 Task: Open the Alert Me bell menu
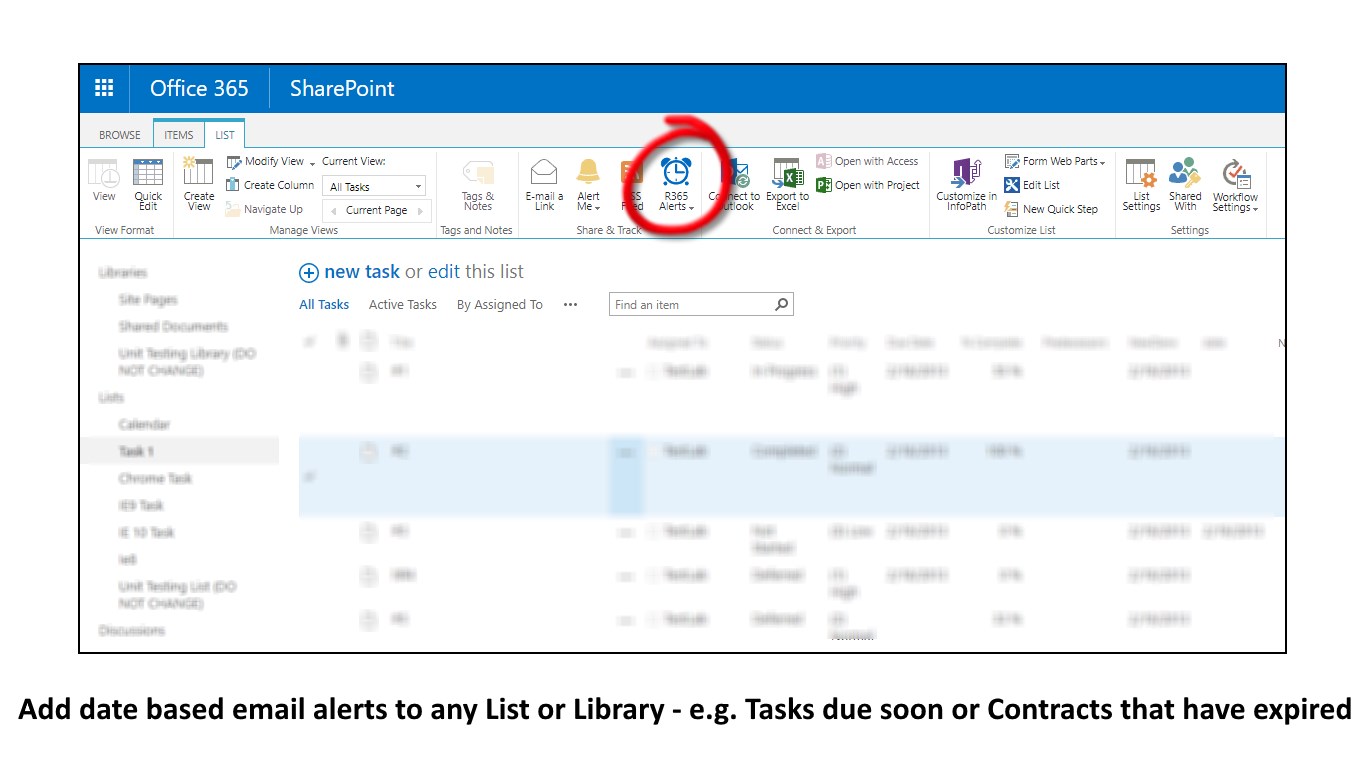click(x=589, y=185)
